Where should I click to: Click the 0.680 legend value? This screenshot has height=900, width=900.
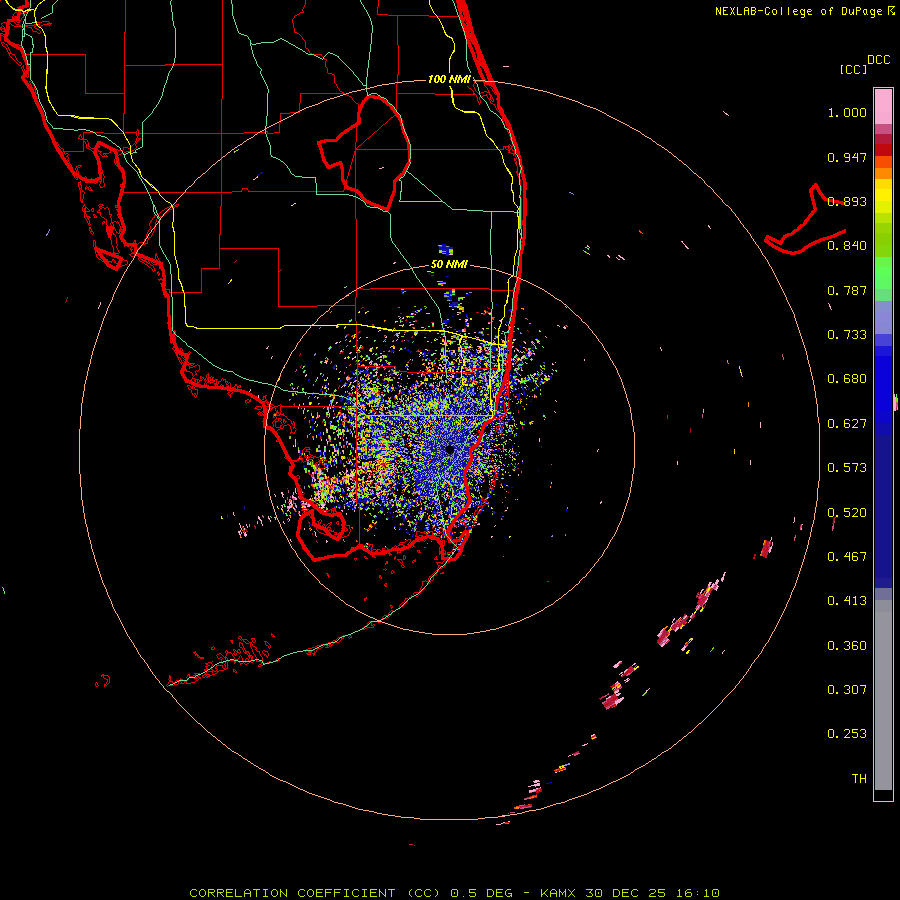tap(847, 379)
